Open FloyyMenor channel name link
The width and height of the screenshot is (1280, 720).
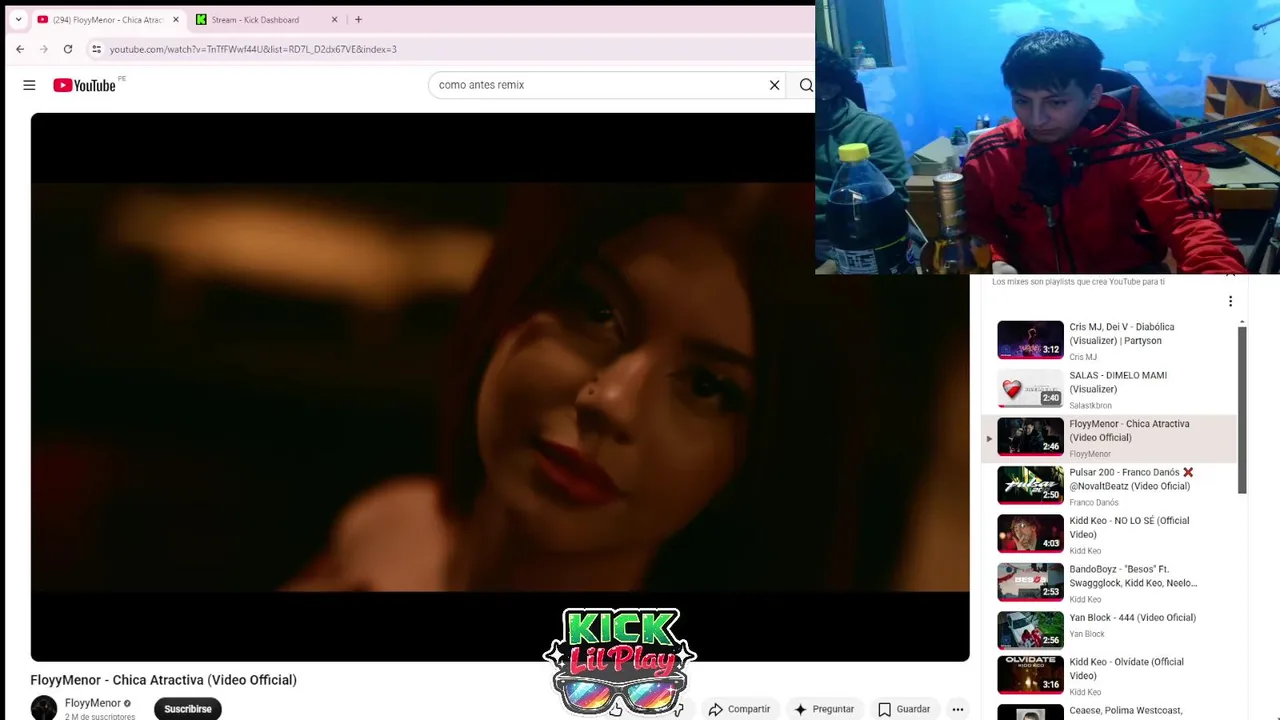pos(93,703)
